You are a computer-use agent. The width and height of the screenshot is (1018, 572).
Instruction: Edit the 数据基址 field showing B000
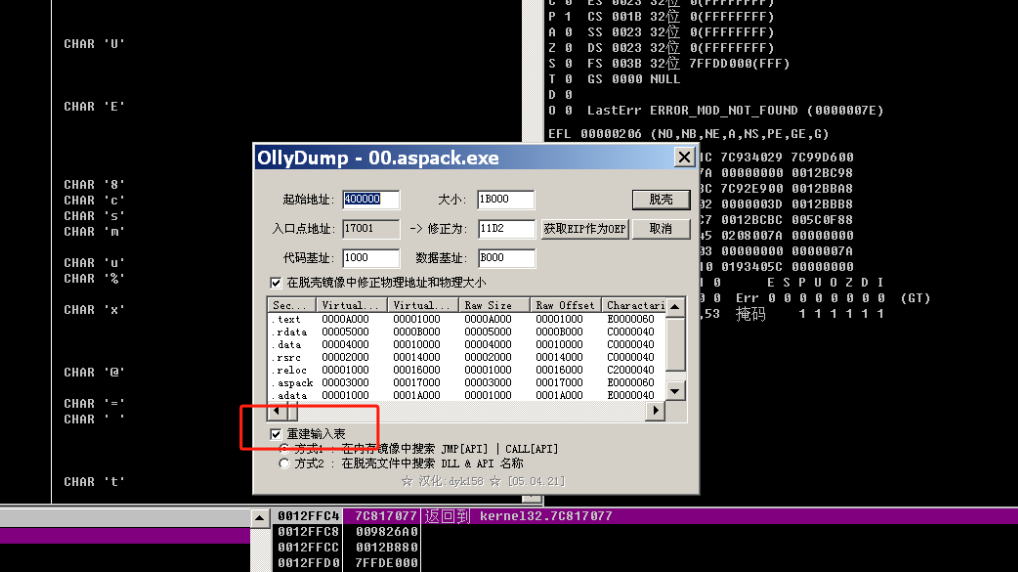click(x=506, y=258)
